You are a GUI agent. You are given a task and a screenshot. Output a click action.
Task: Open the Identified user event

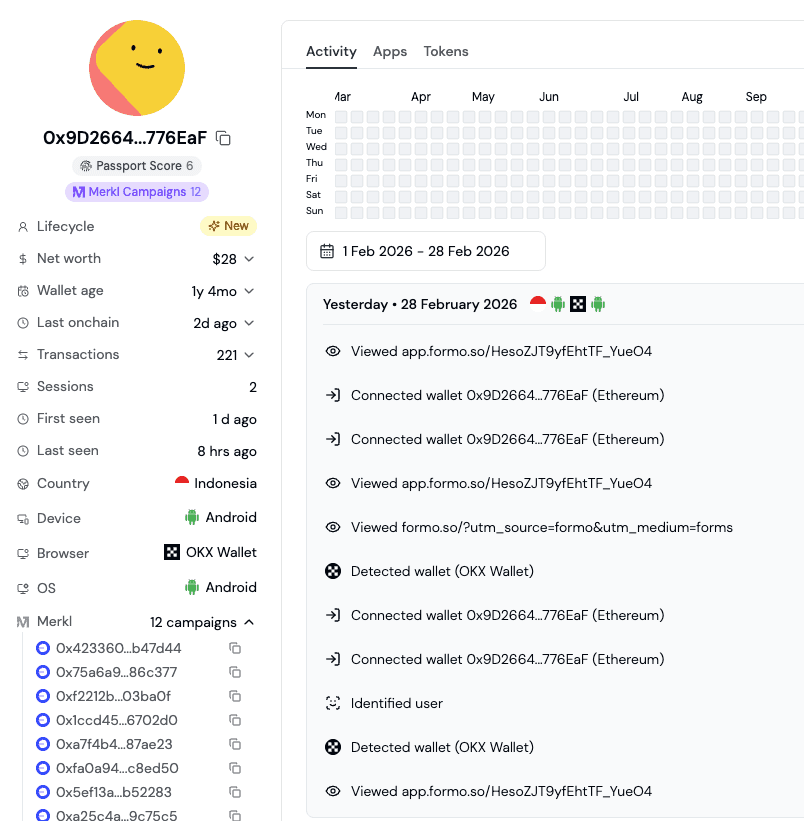click(397, 703)
